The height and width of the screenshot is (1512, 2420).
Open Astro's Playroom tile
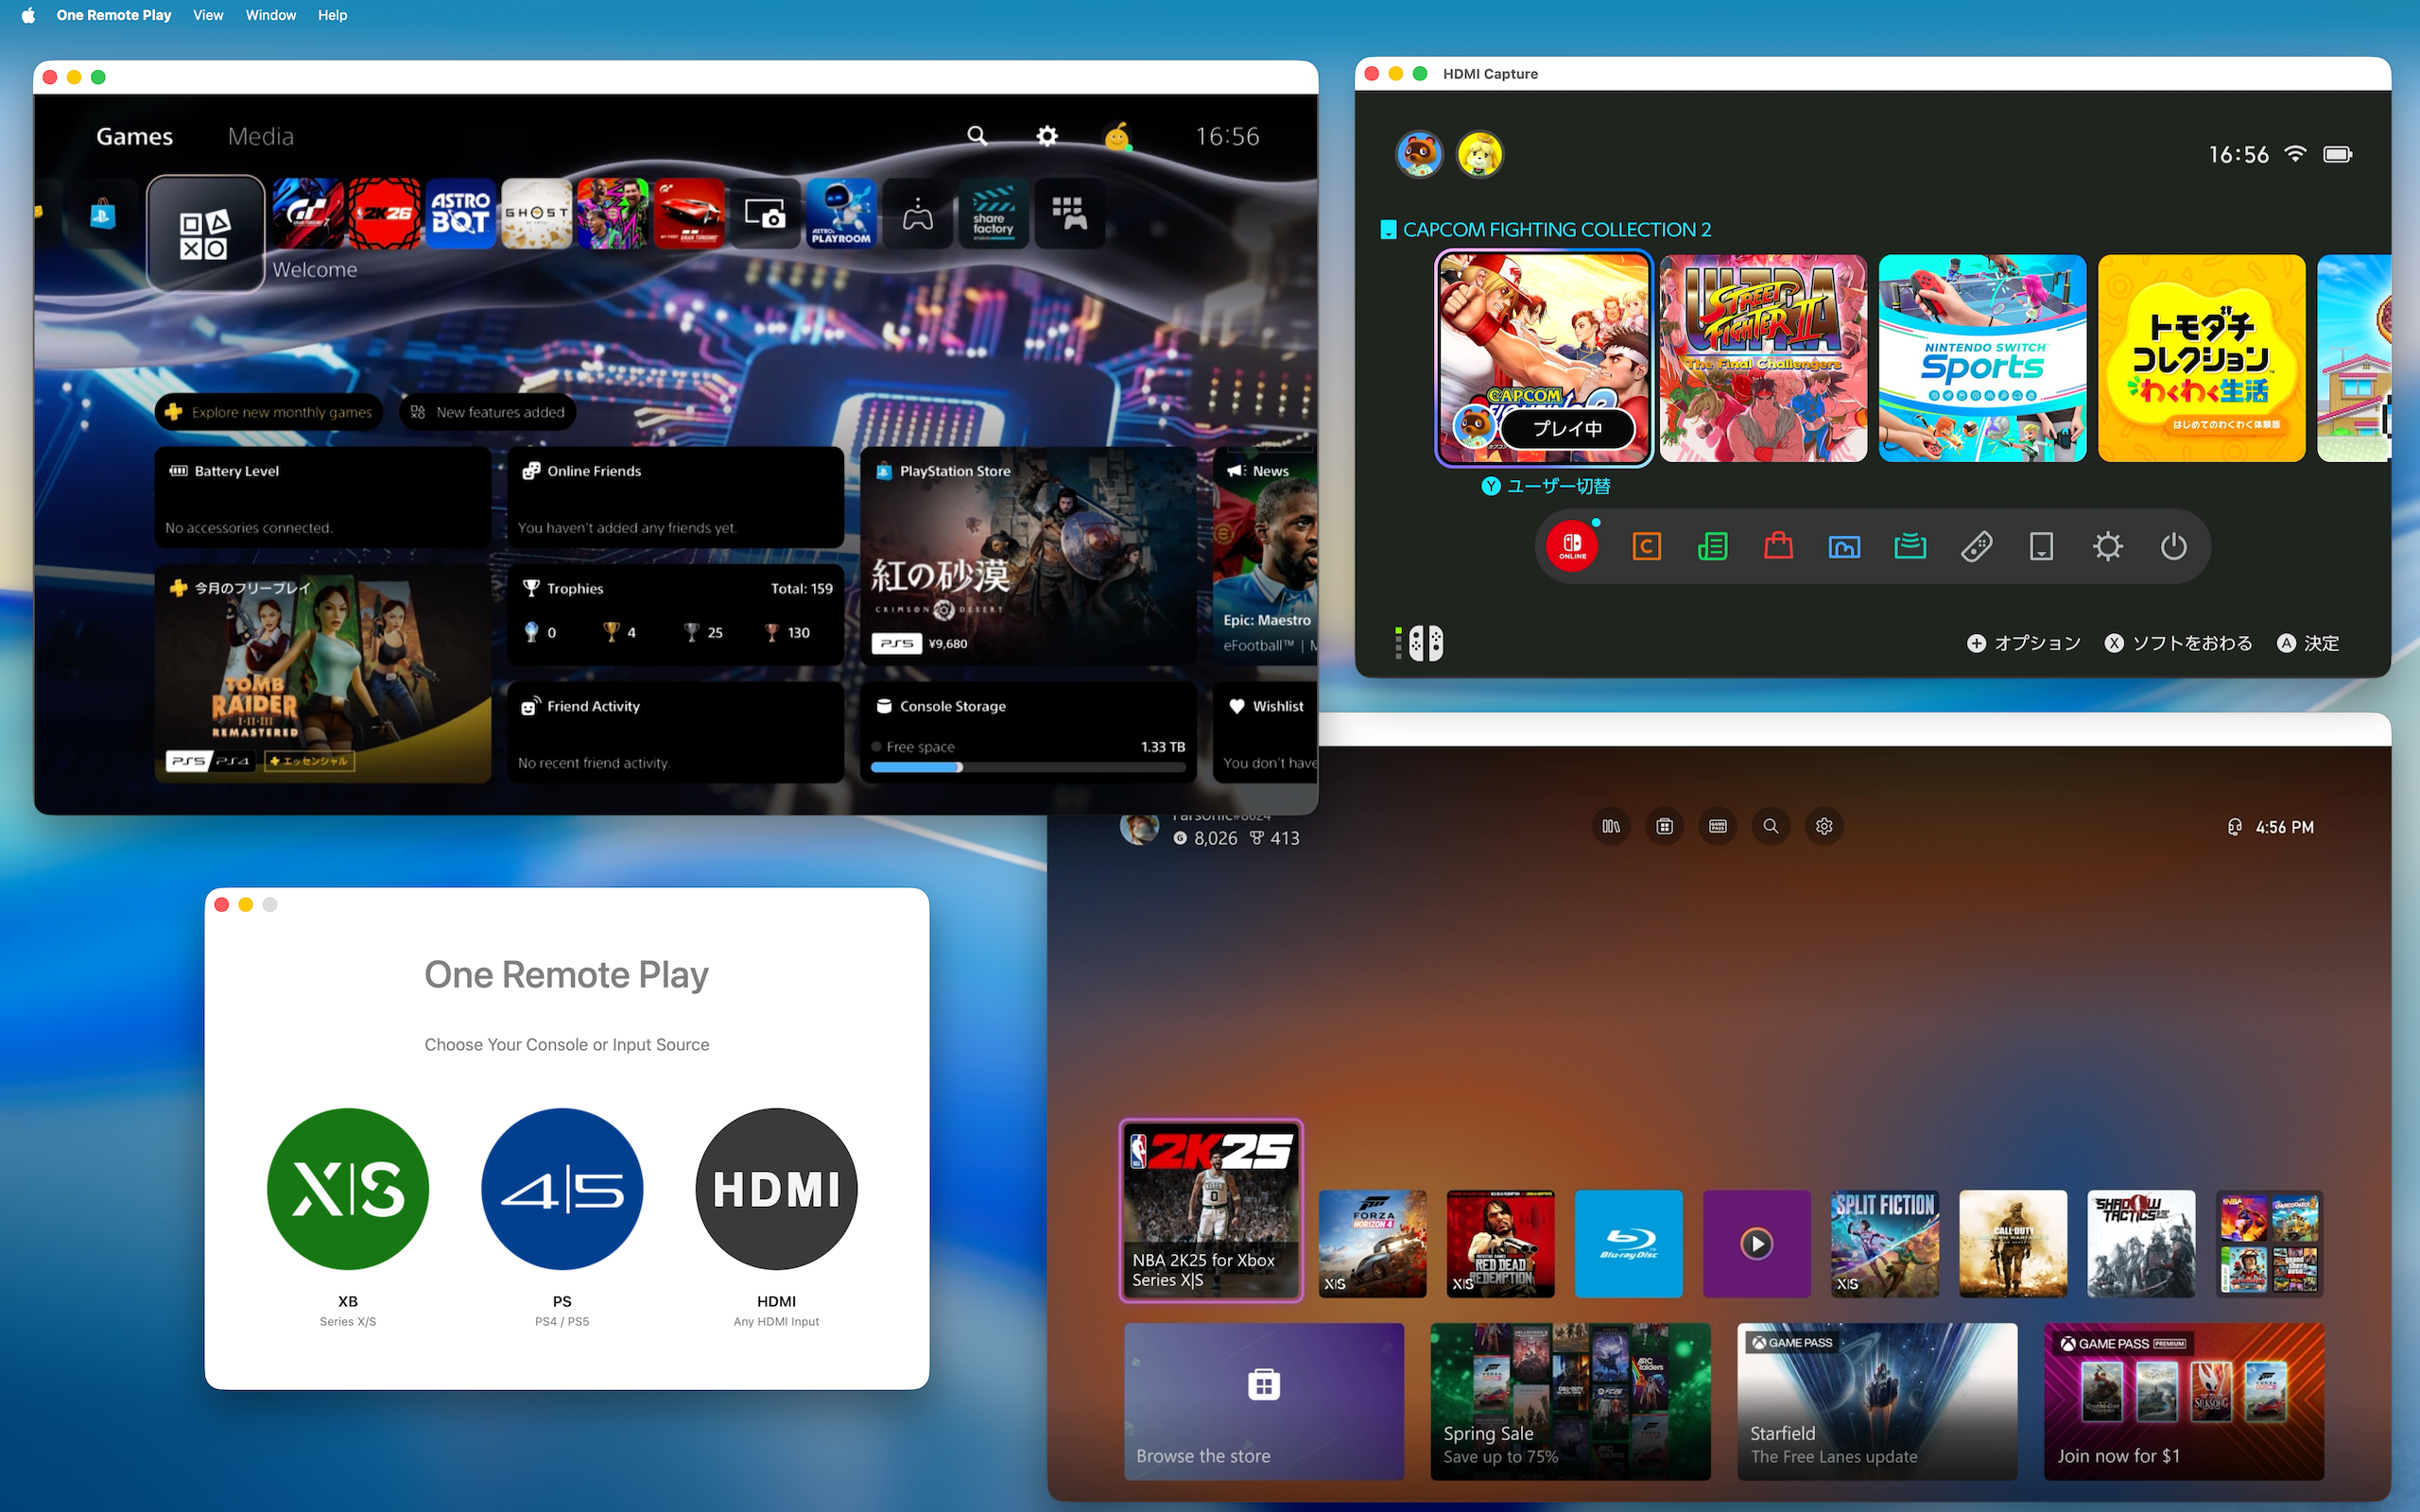tap(841, 214)
